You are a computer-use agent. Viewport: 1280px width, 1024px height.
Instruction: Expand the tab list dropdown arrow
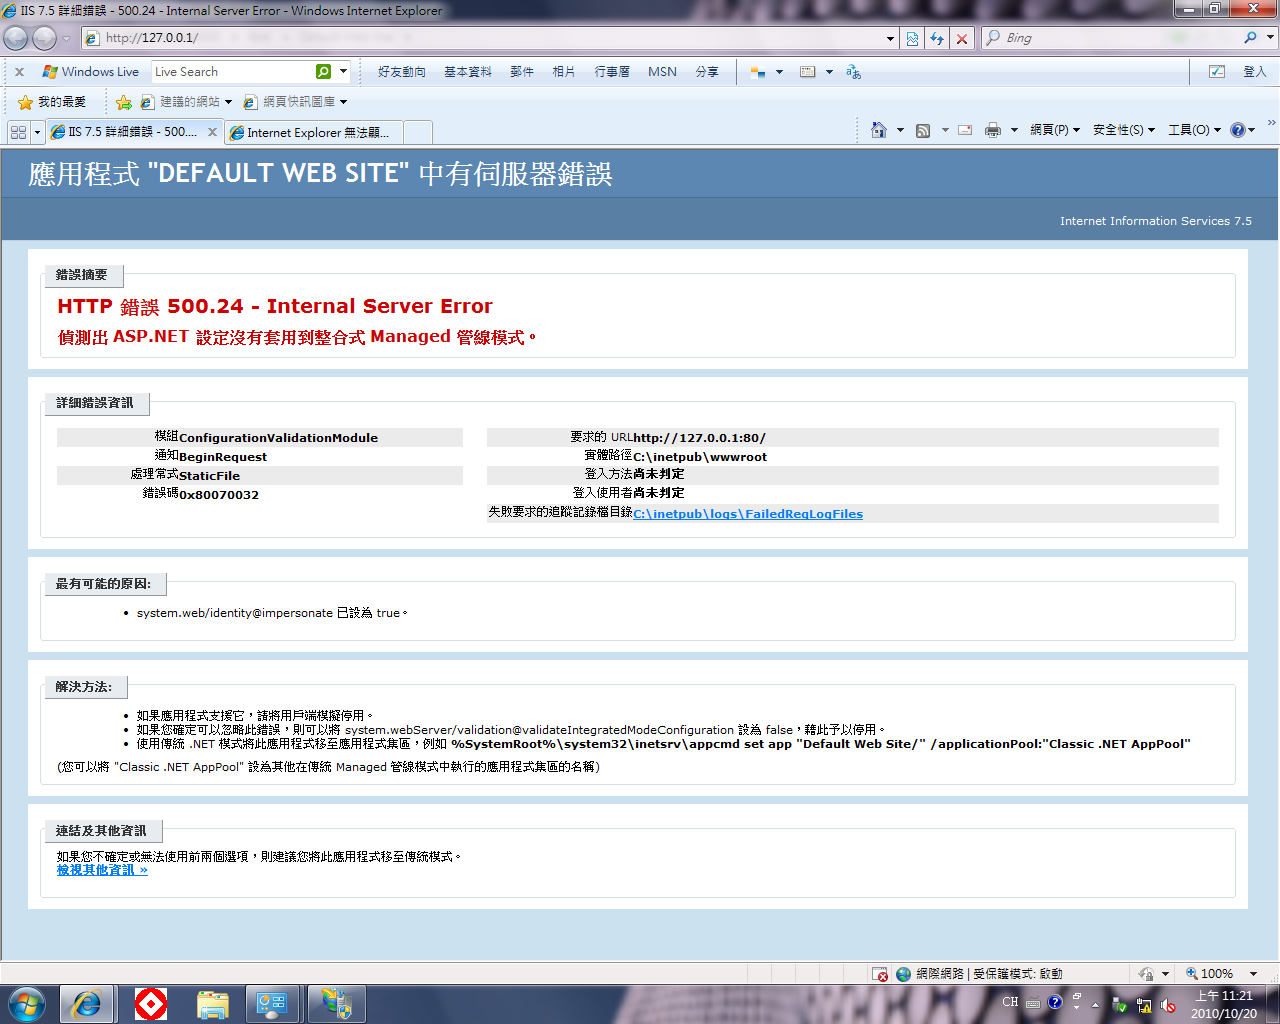(x=37, y=132)
